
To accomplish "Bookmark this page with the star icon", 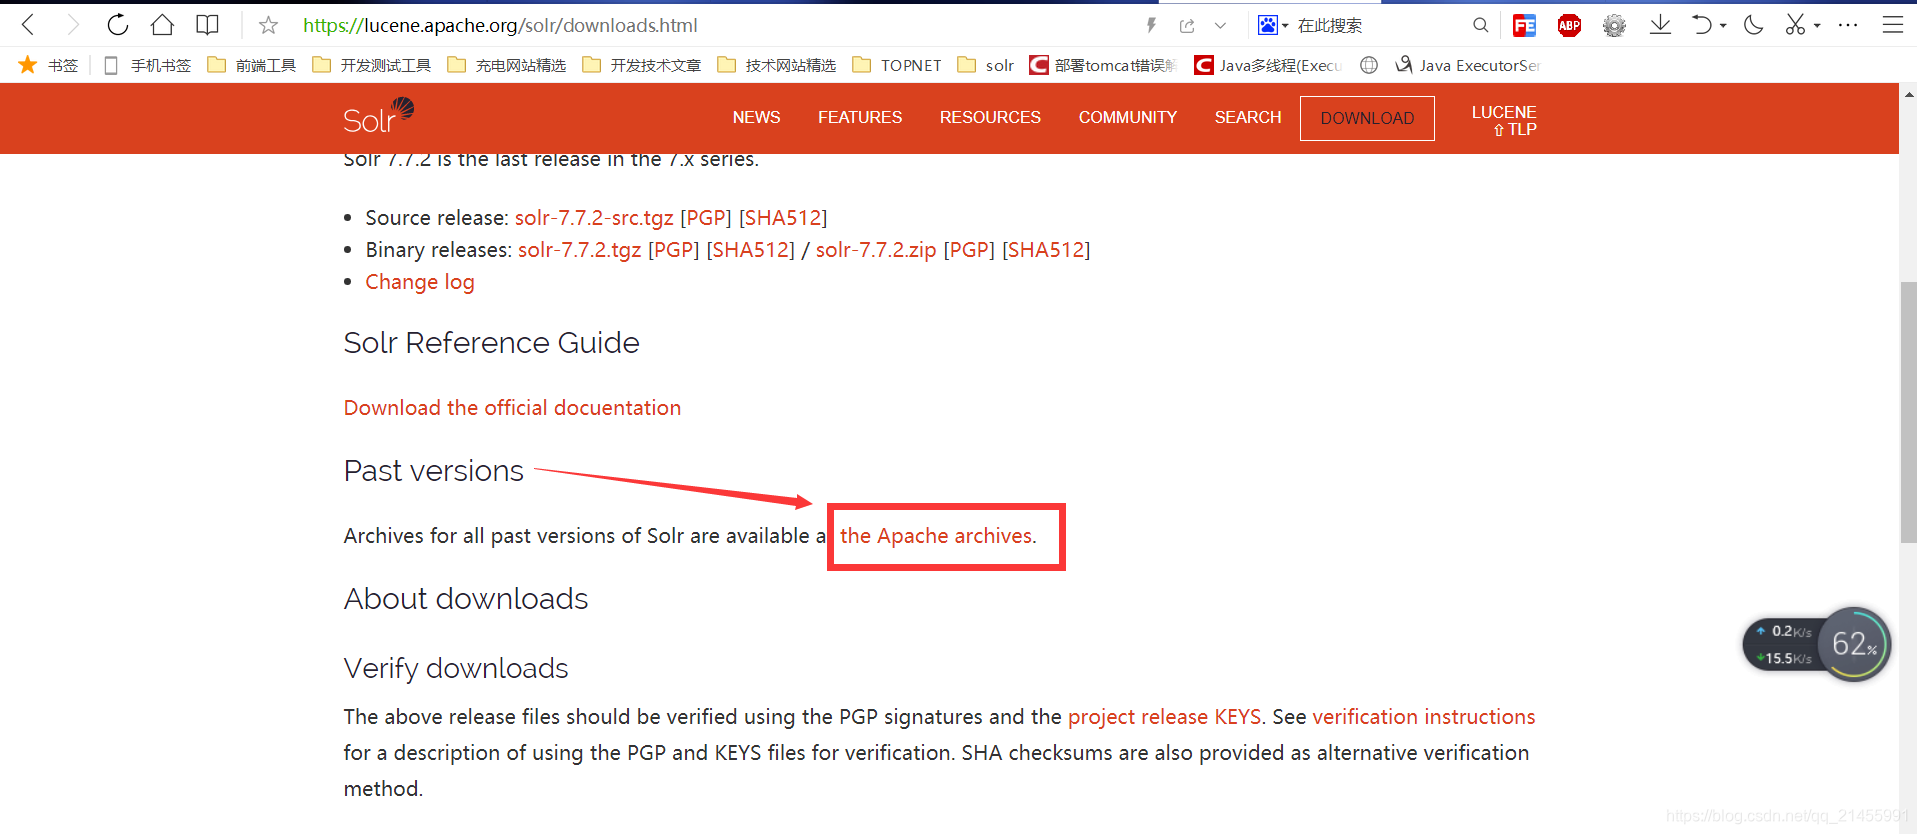I will point(268,25).
